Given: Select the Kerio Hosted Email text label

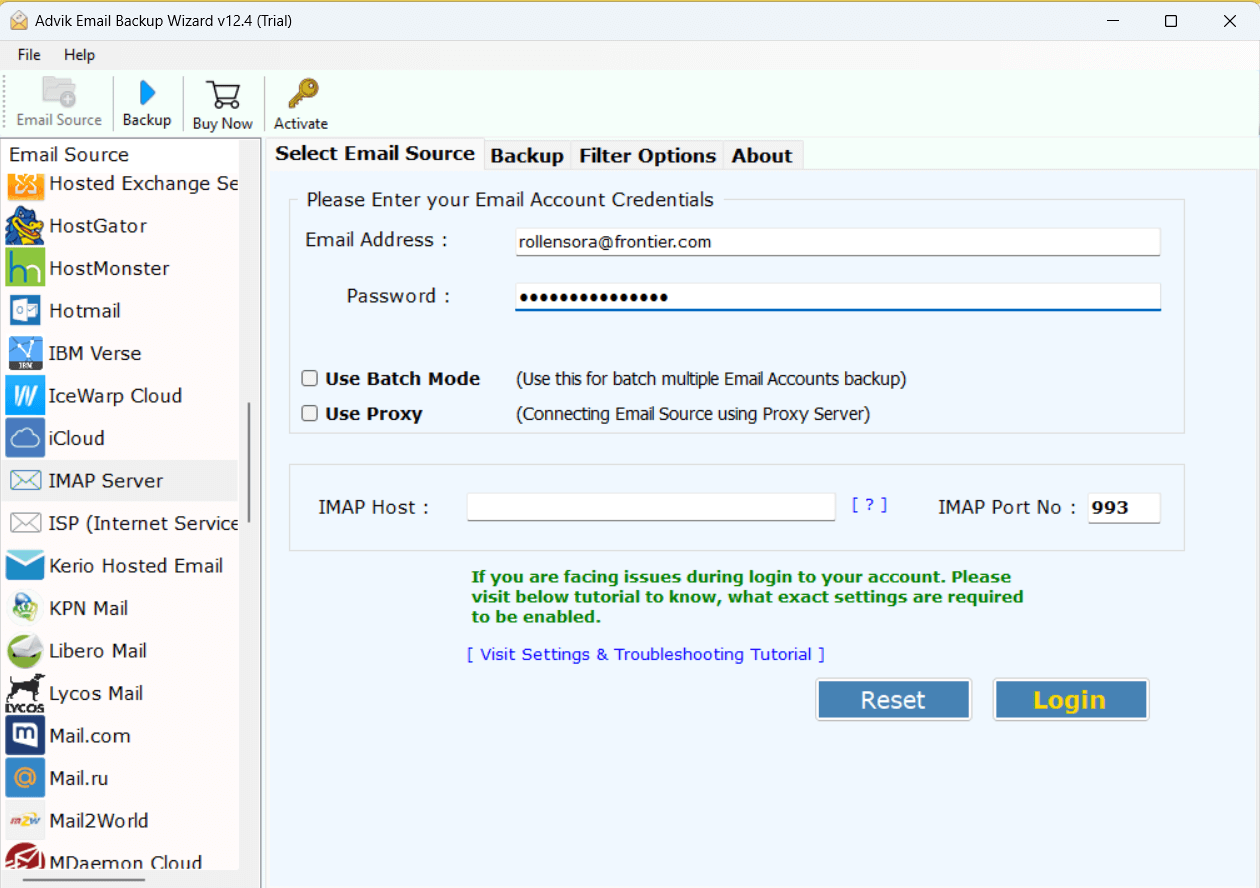Looking at the screenshot, I should 136,566.
